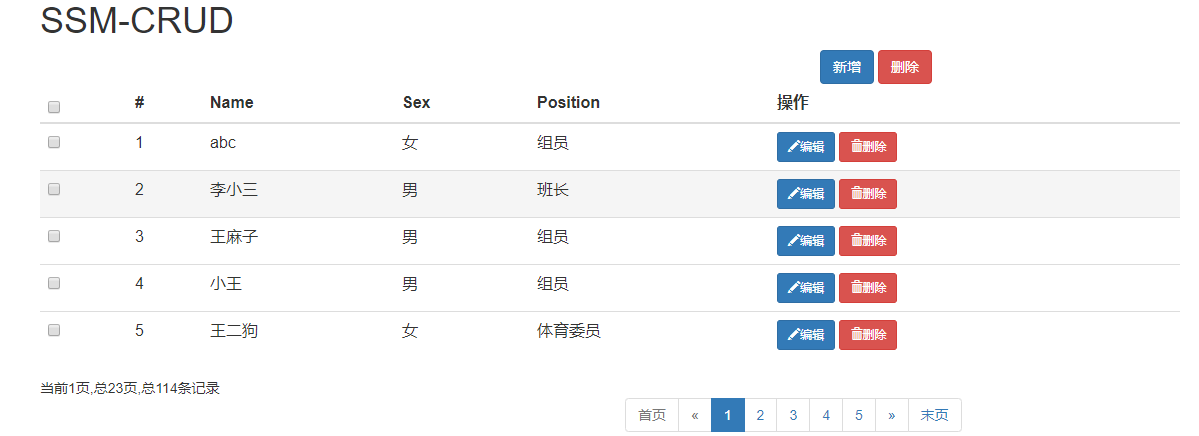The image size is (1199, 436).
Task: Go to previous page with « arrow
Action: [x=694, y=415]
